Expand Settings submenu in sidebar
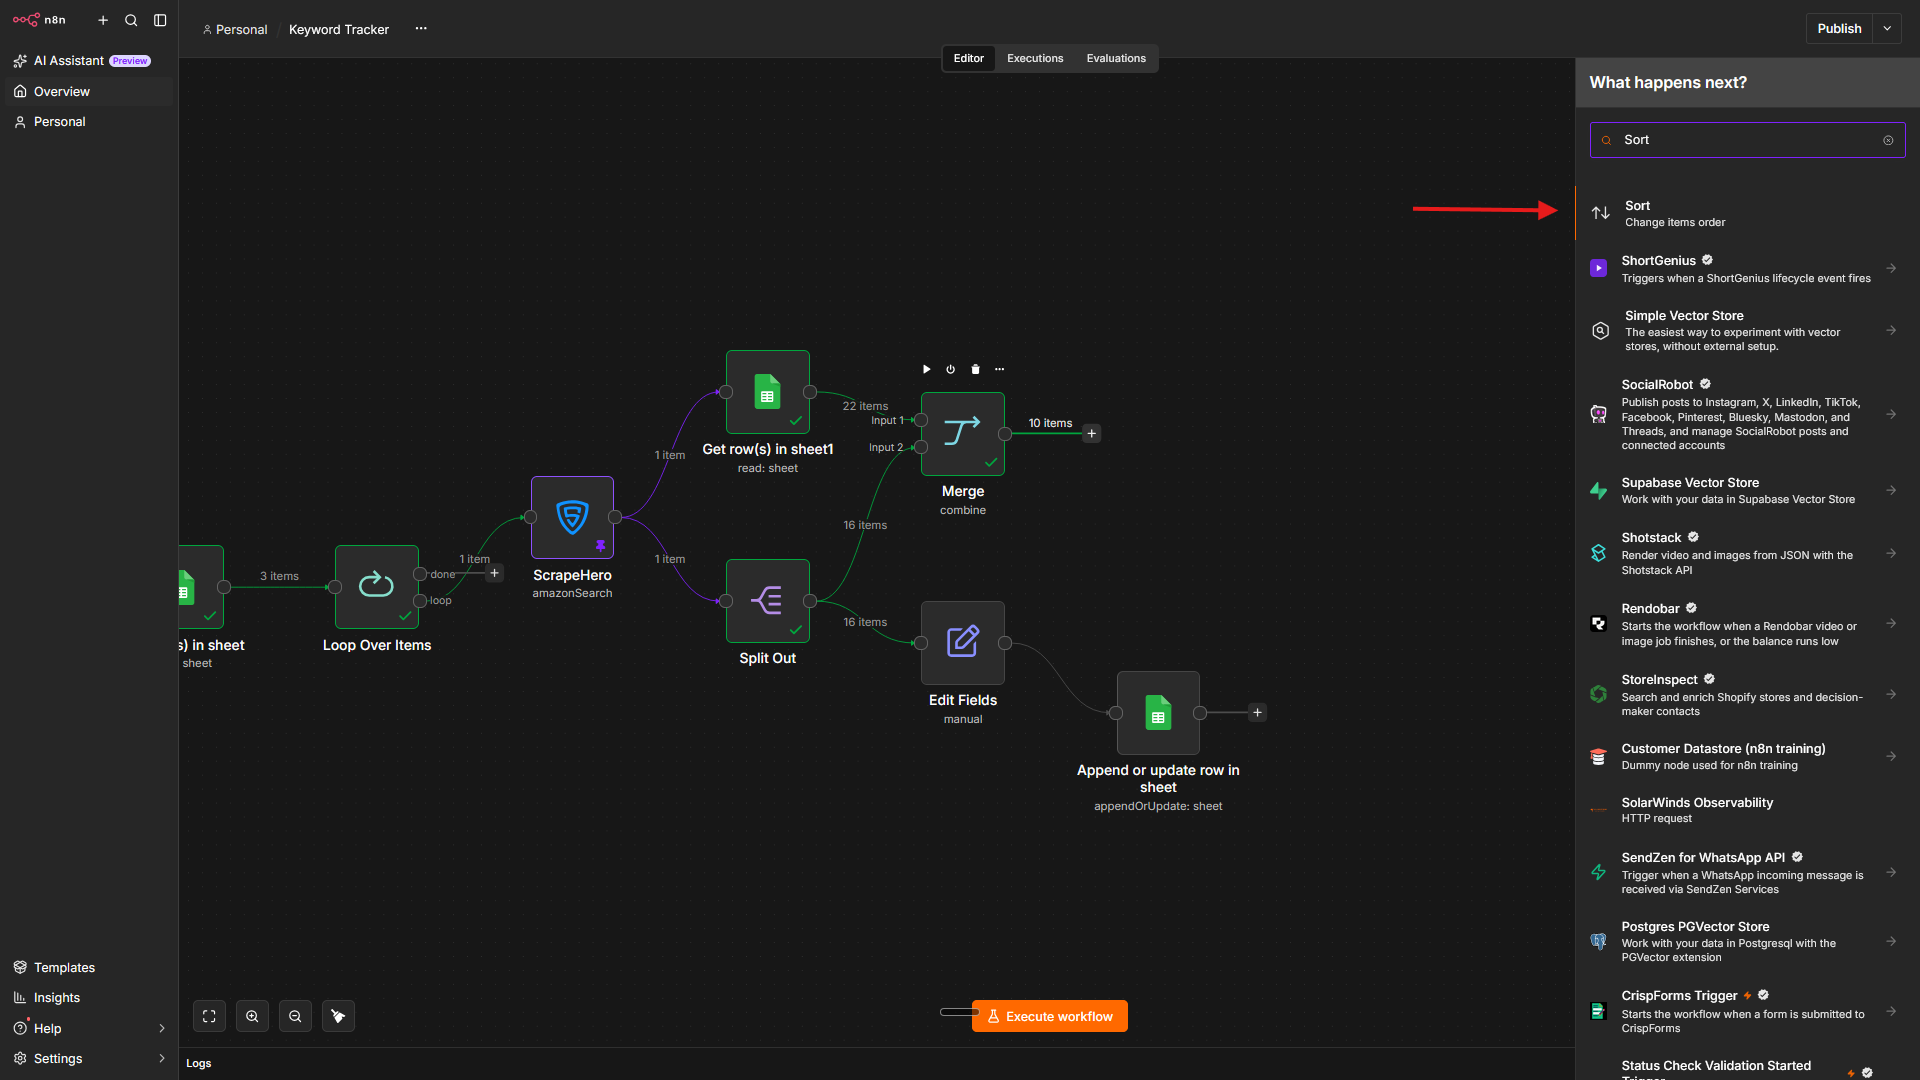The width and height of the screenshot is (1920, 1080). tap(162, 1058)
